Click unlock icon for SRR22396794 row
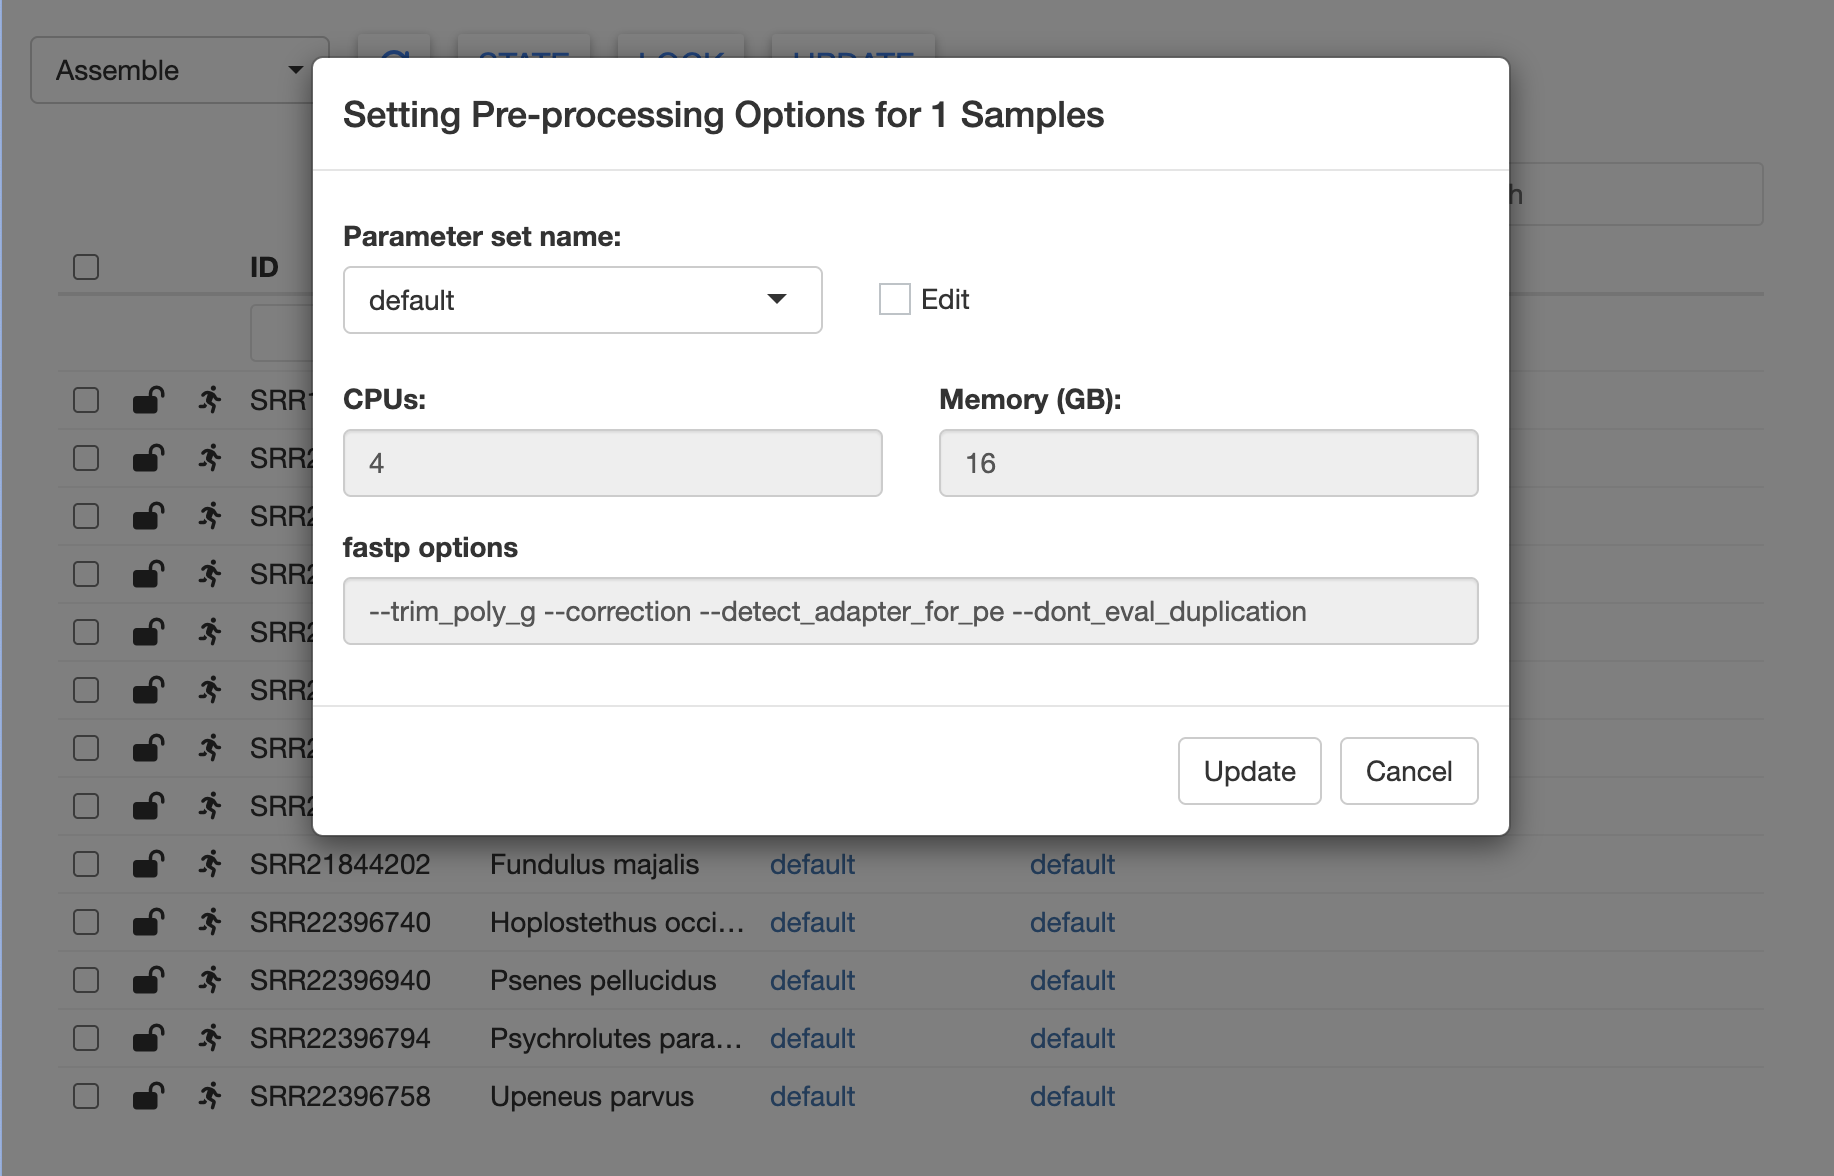 click(148, 1038)
